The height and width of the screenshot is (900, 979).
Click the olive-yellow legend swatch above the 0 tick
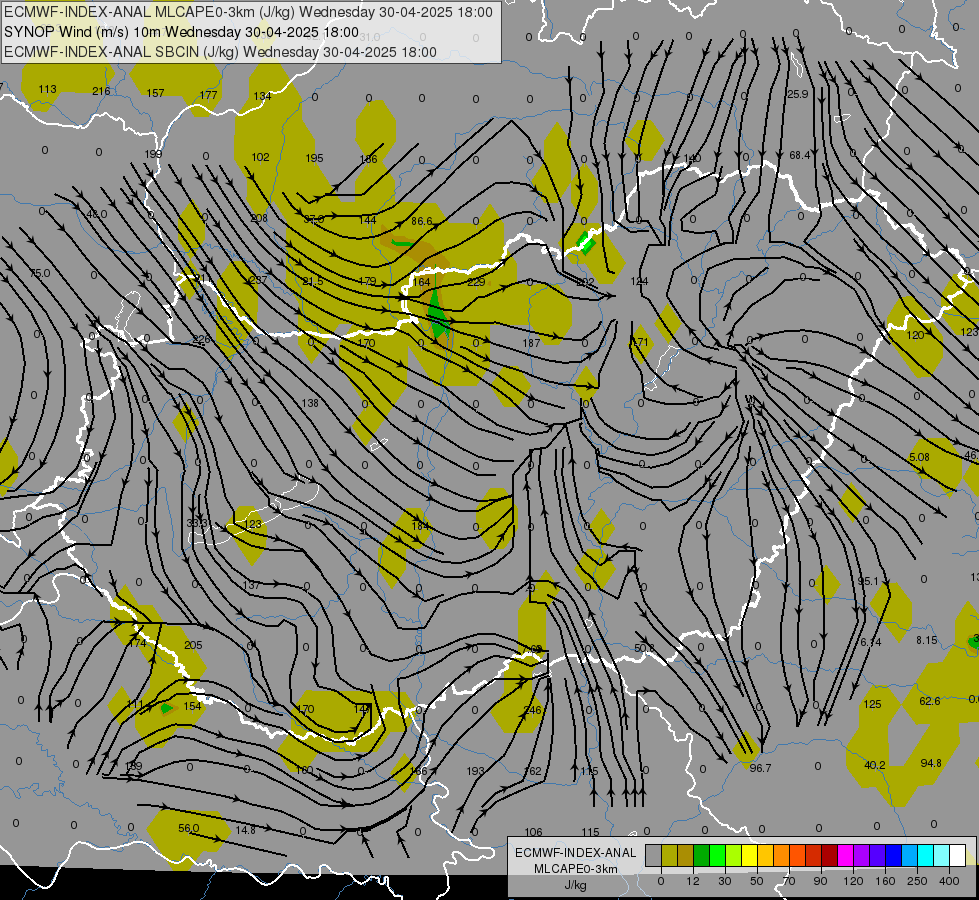click(669, 855)
